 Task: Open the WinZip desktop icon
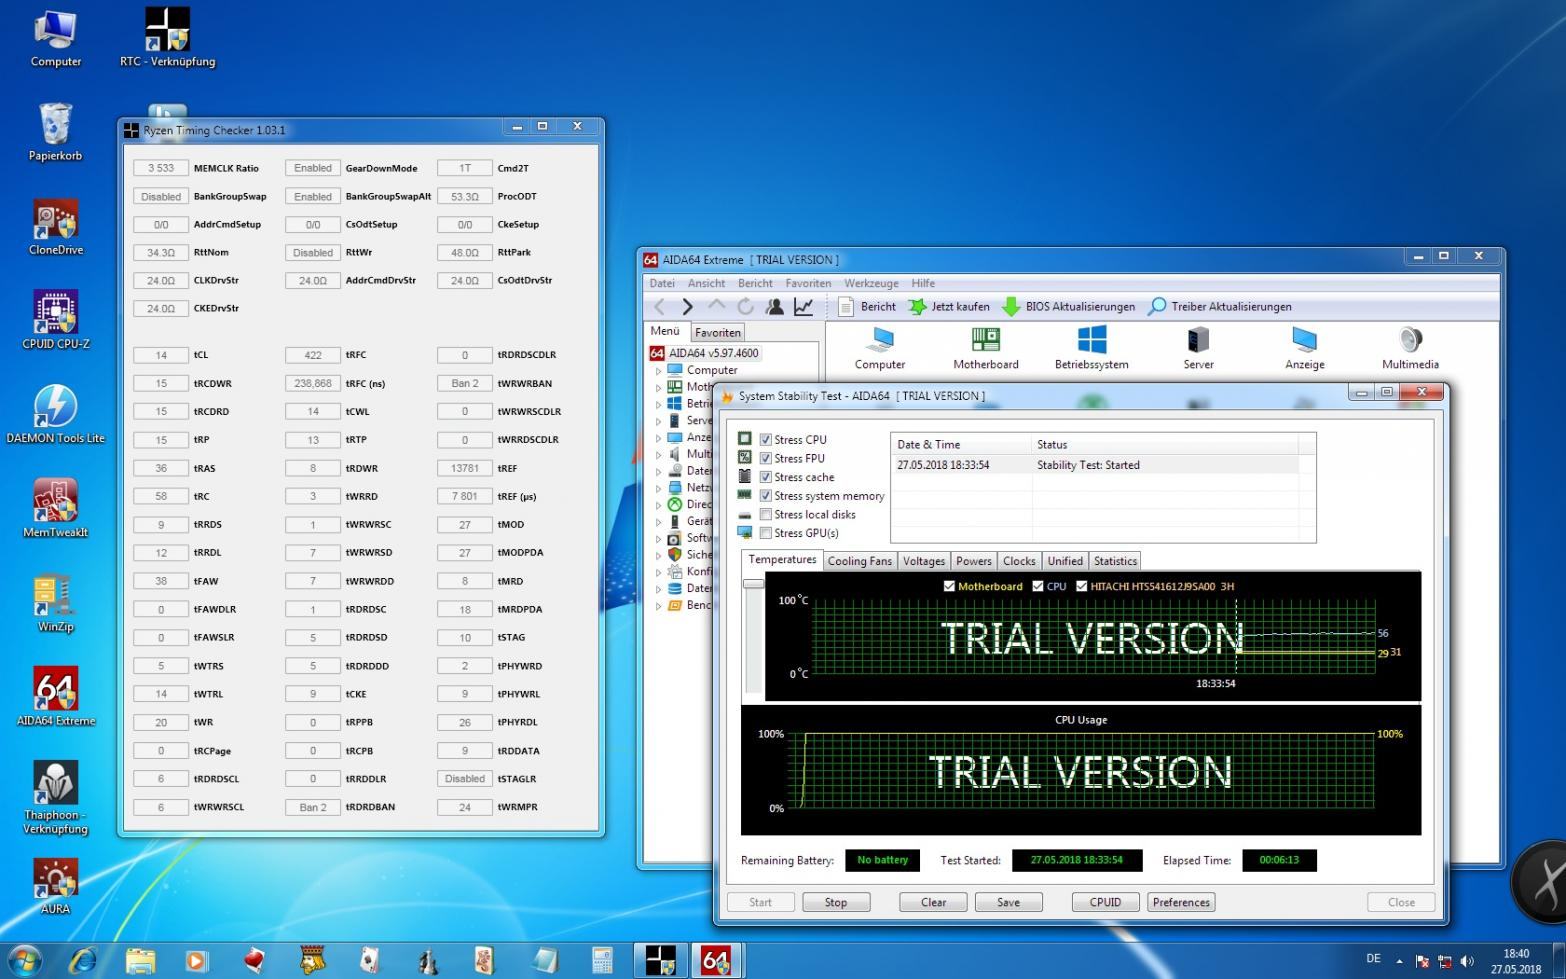click(56, 603)
